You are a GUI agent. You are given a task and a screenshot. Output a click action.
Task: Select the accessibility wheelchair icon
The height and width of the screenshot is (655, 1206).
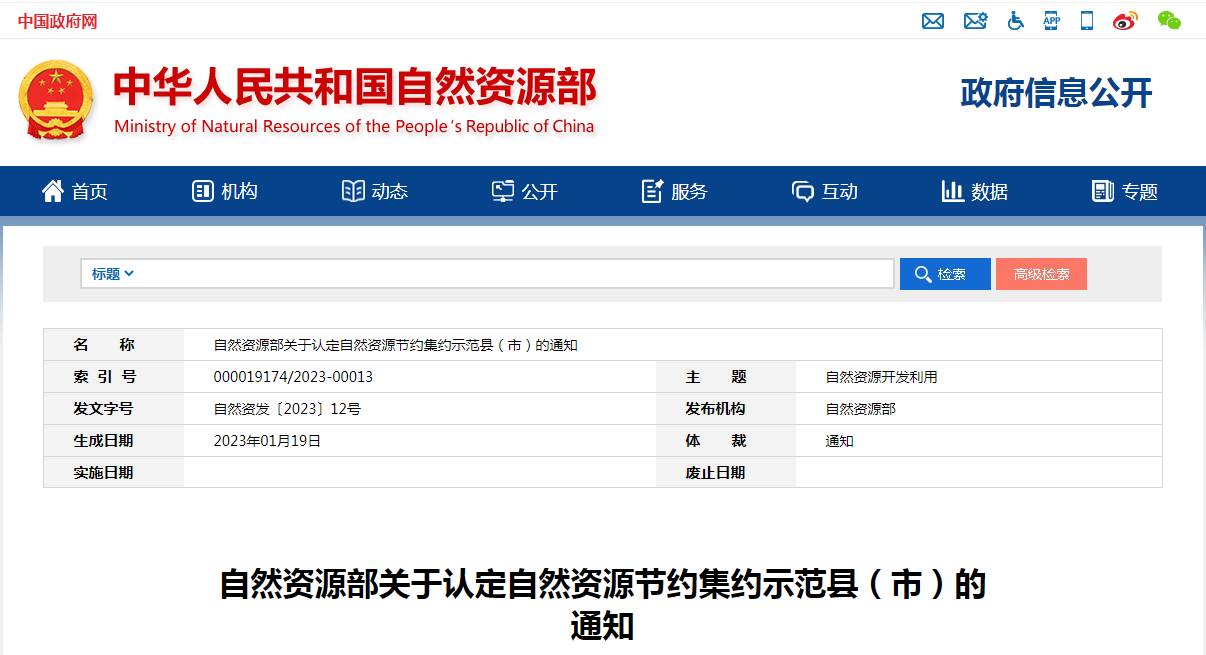[x=1015, y=21]
